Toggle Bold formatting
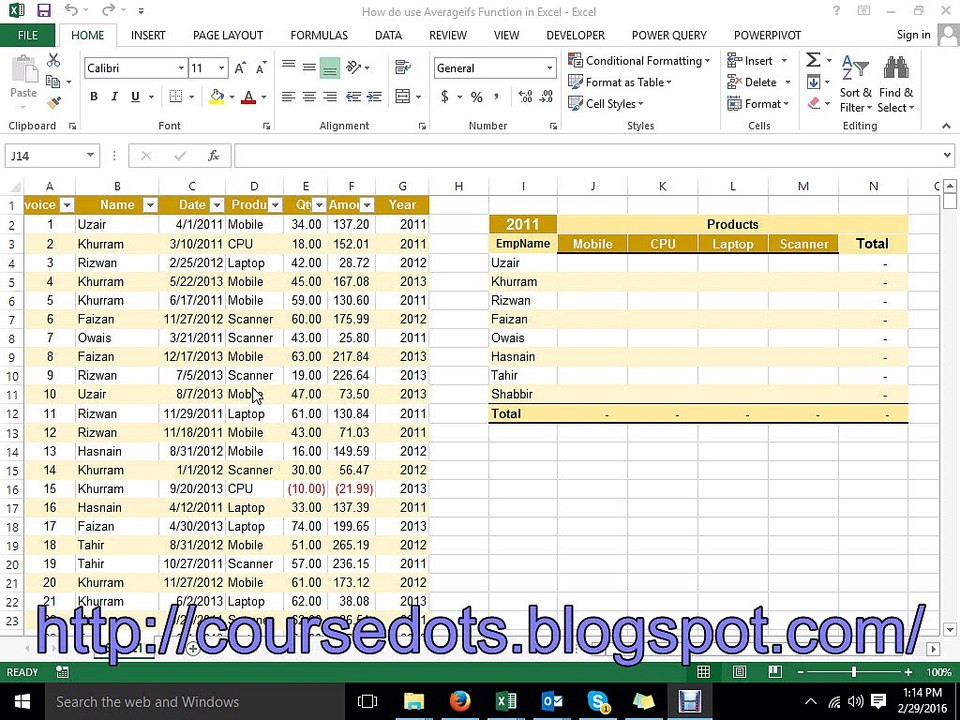 point(94,97)
